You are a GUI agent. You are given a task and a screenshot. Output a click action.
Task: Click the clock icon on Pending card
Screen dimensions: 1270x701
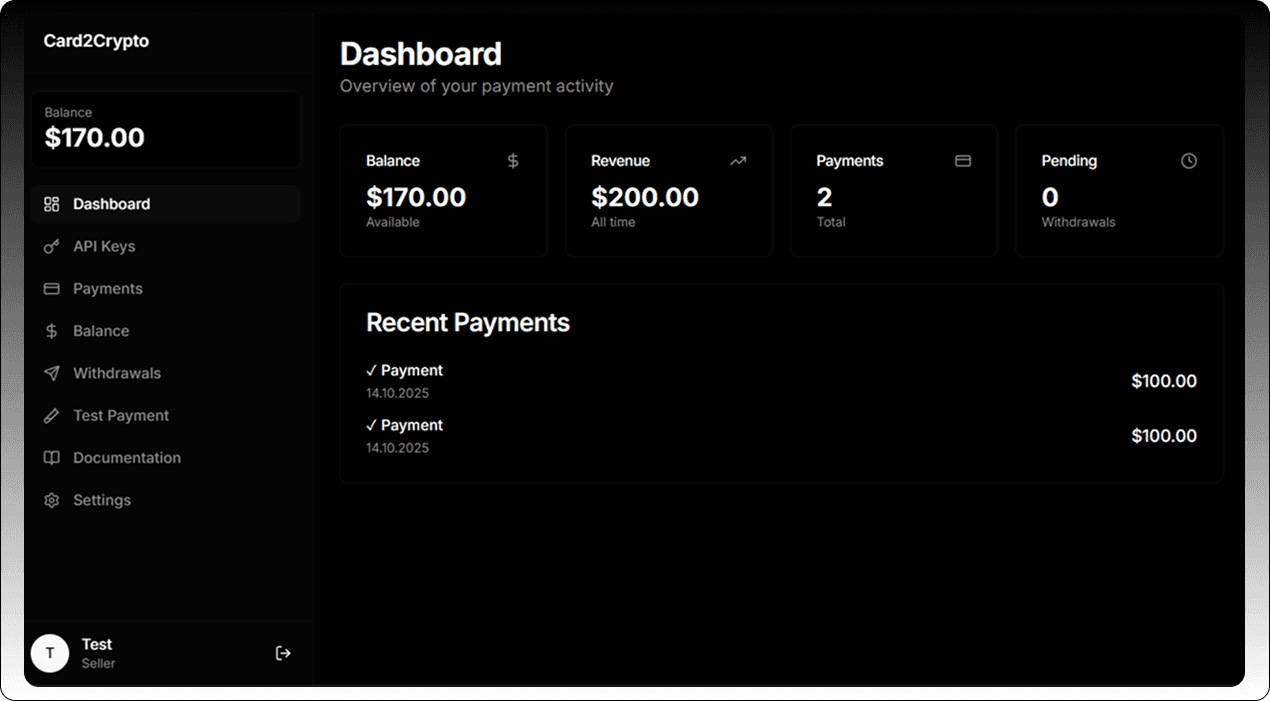[x=1188, y=161]
